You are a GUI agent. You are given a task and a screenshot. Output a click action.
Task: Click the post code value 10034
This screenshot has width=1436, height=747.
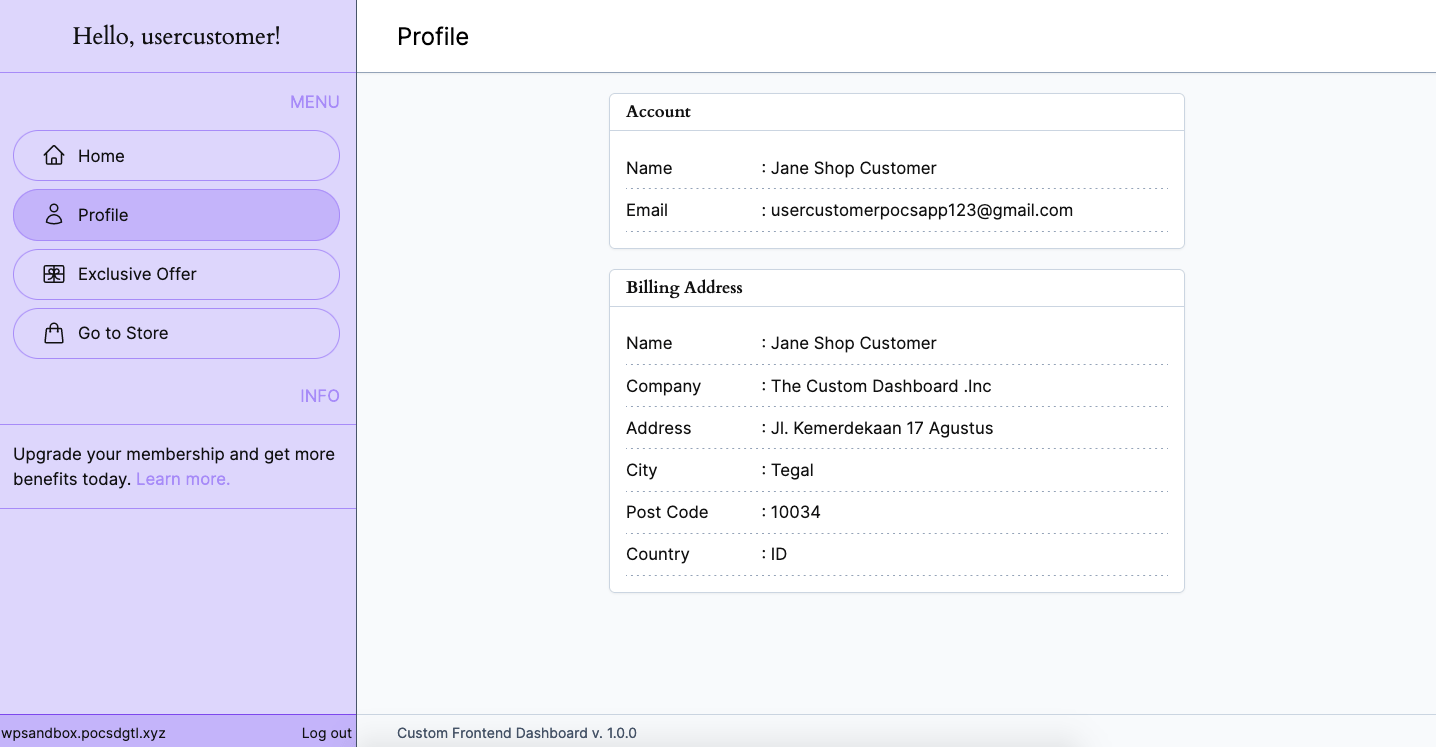[796, 512]
